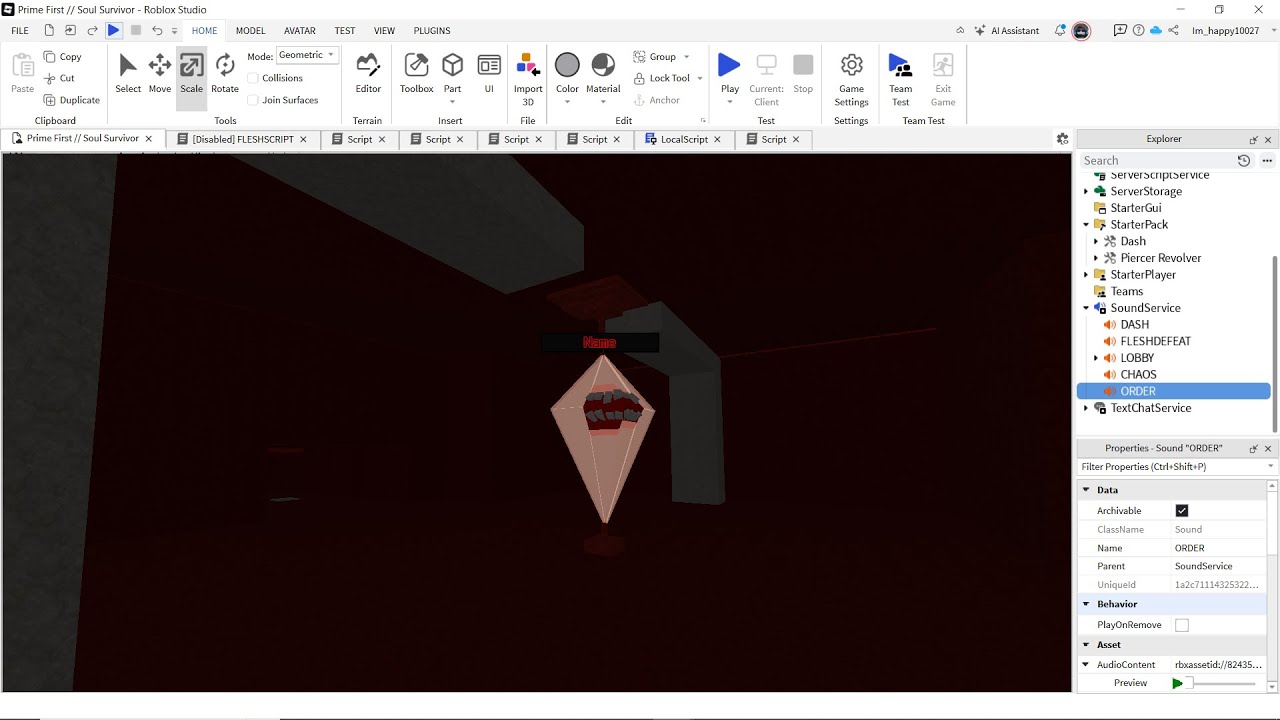Toggle the Join Surfaces checkbox
This screenshot has width=1280, height=720.
253,100
